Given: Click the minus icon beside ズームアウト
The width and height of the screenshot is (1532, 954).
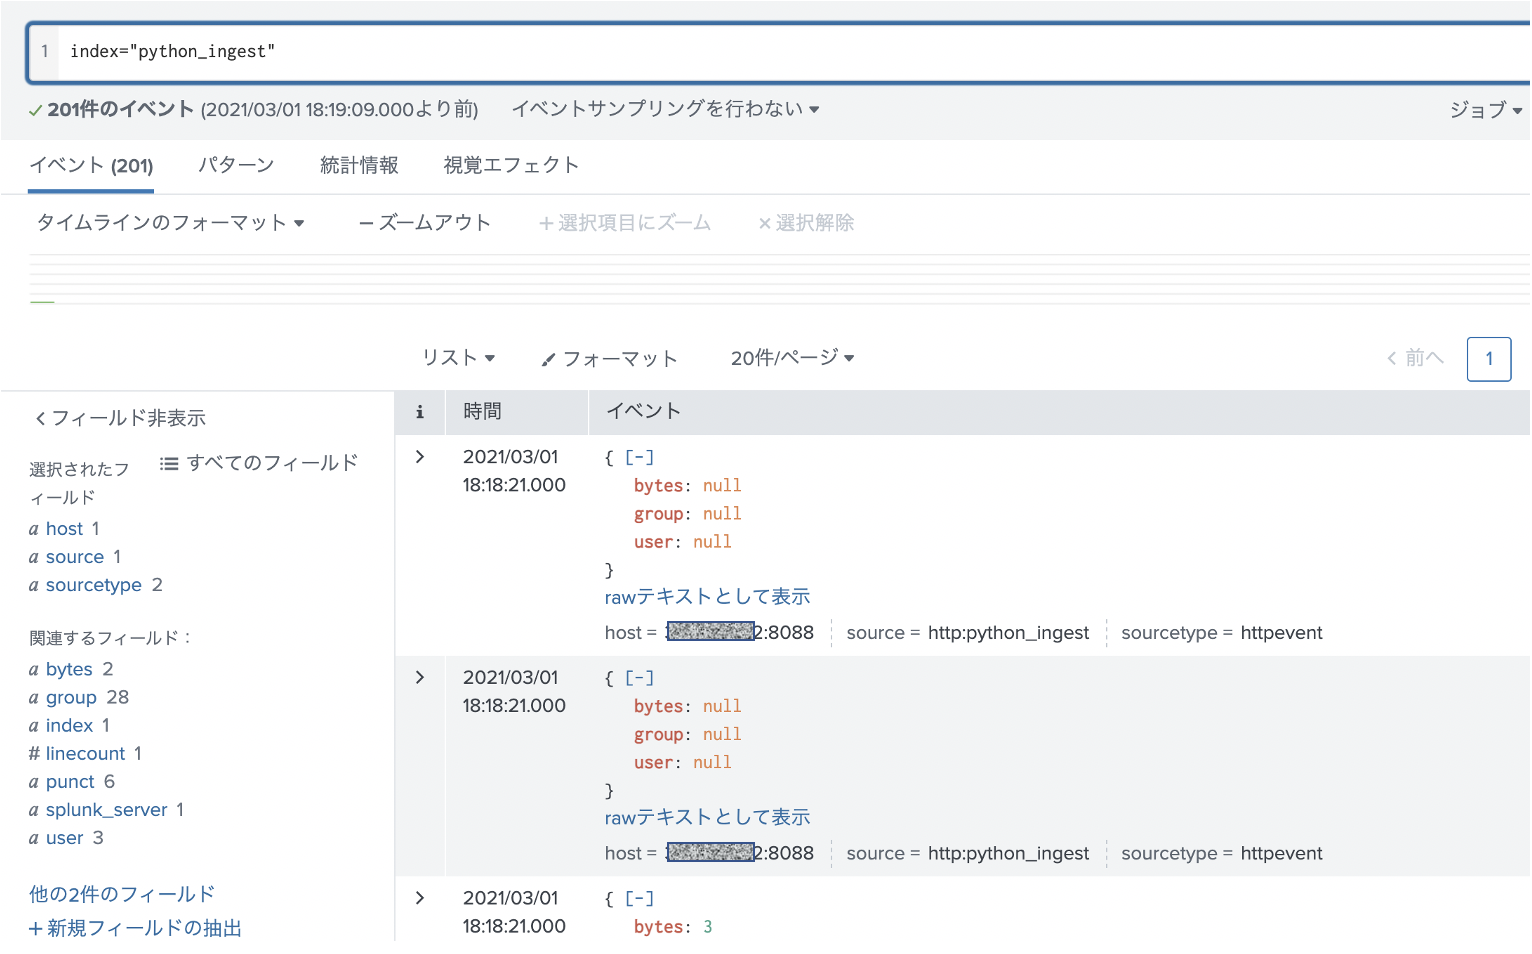Looking at the screenshot, I should [367, 223].
